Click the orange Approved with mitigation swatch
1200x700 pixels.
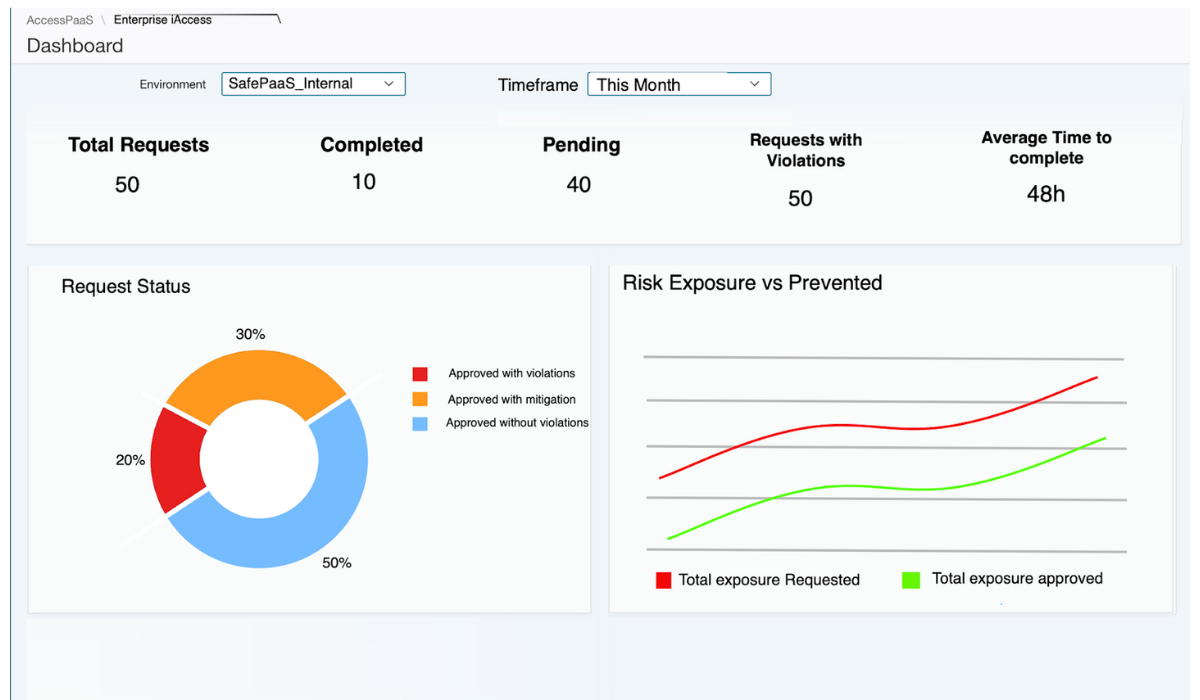420,399
